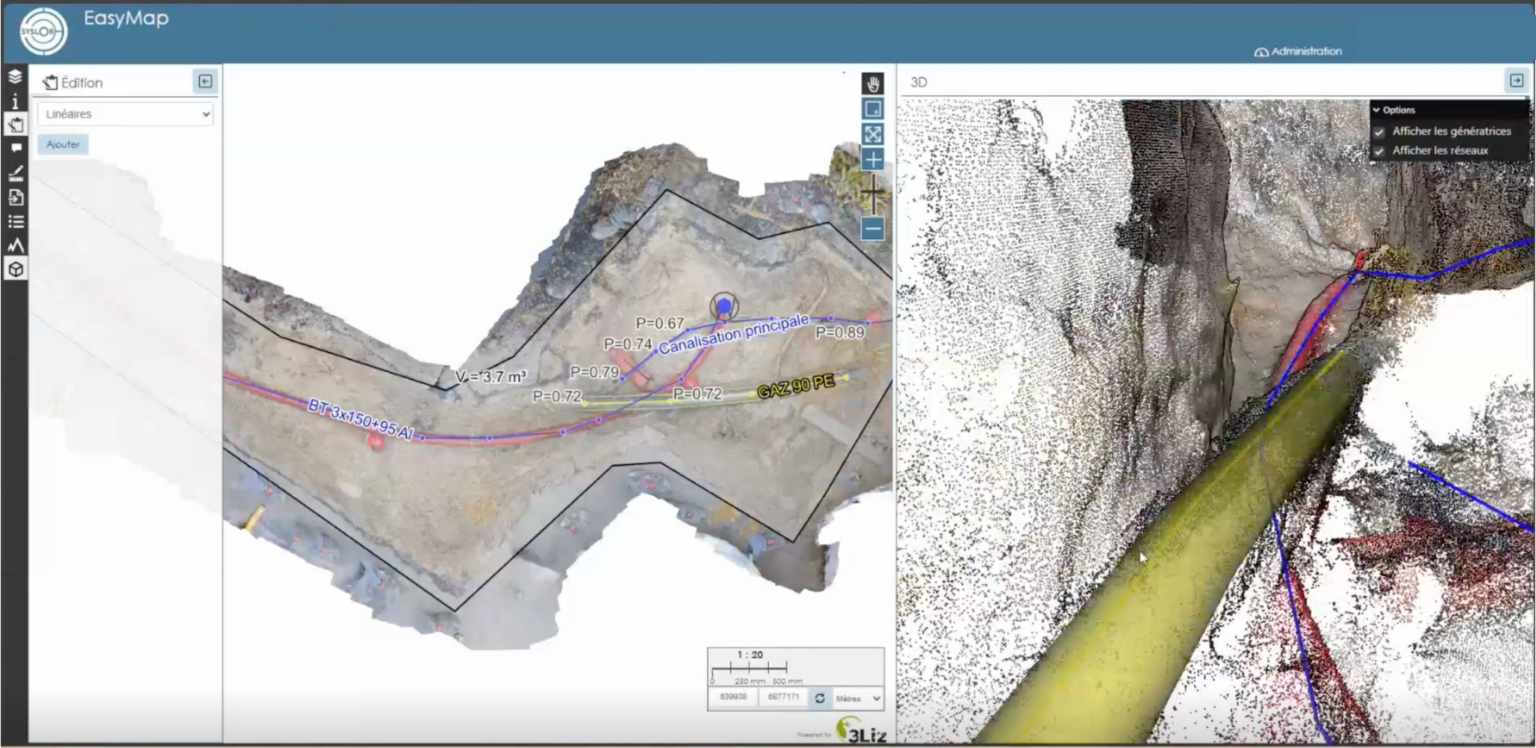Zoom map to full extent
The image size is (1536, 748).
(x=873, y=134)
